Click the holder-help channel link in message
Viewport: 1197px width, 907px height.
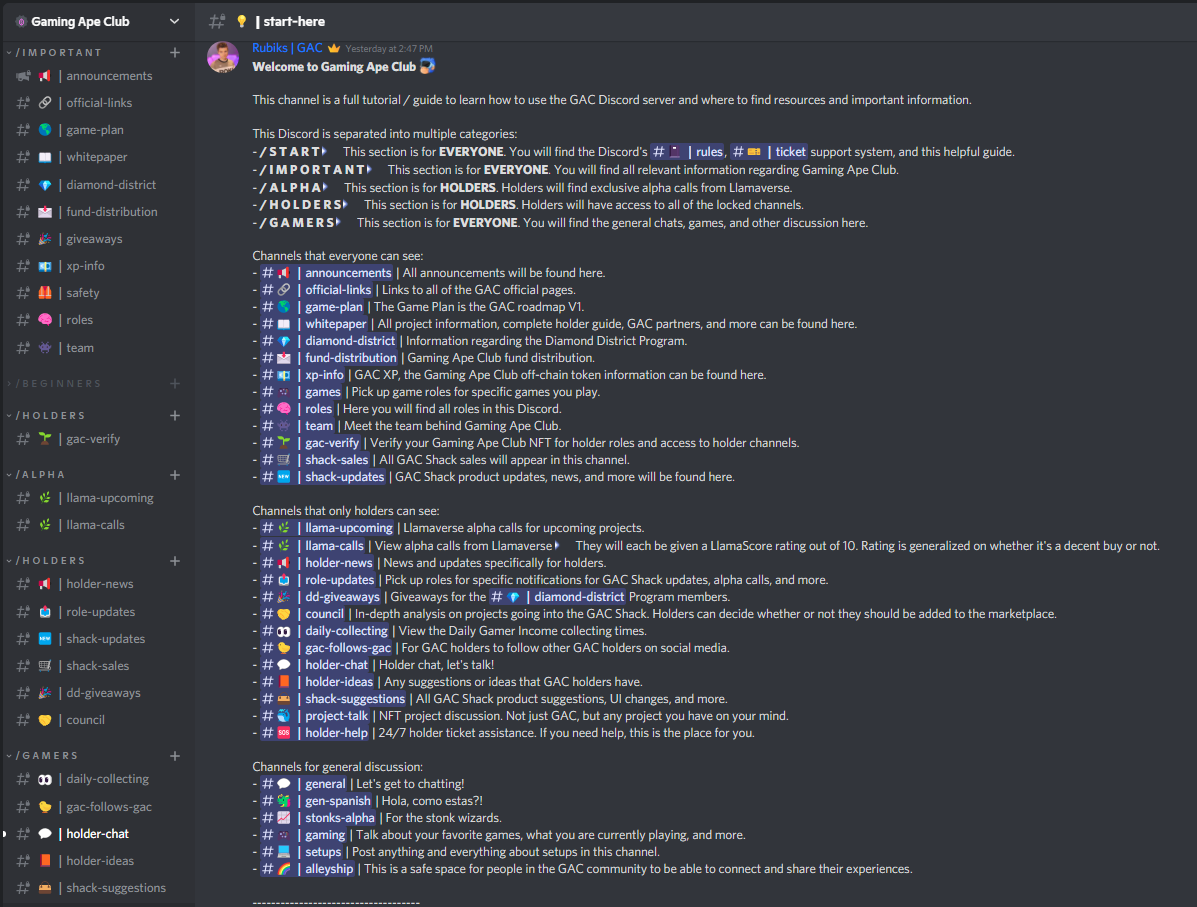coord(315,733)
